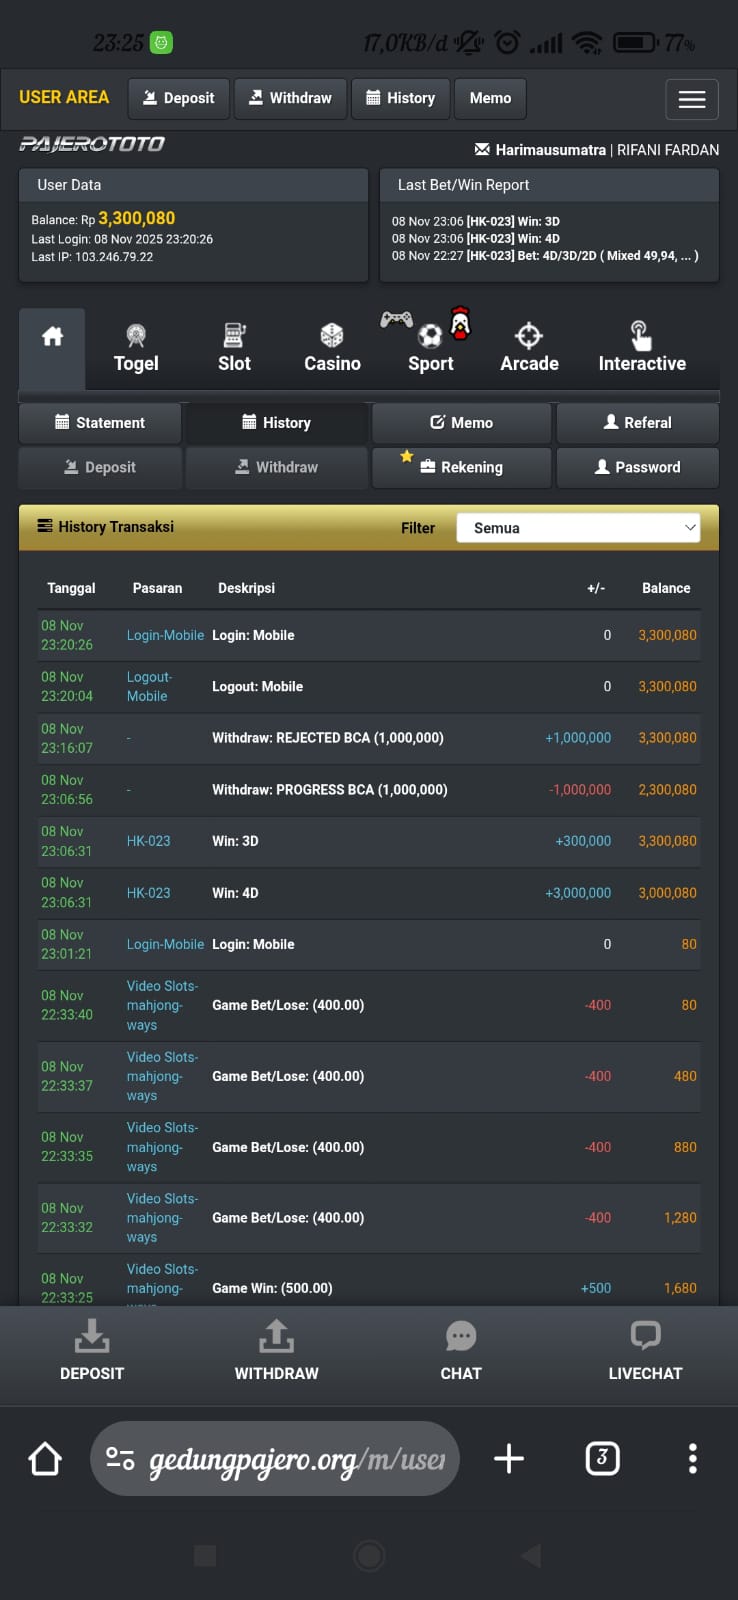Open the Togel game category

point(136,348)
